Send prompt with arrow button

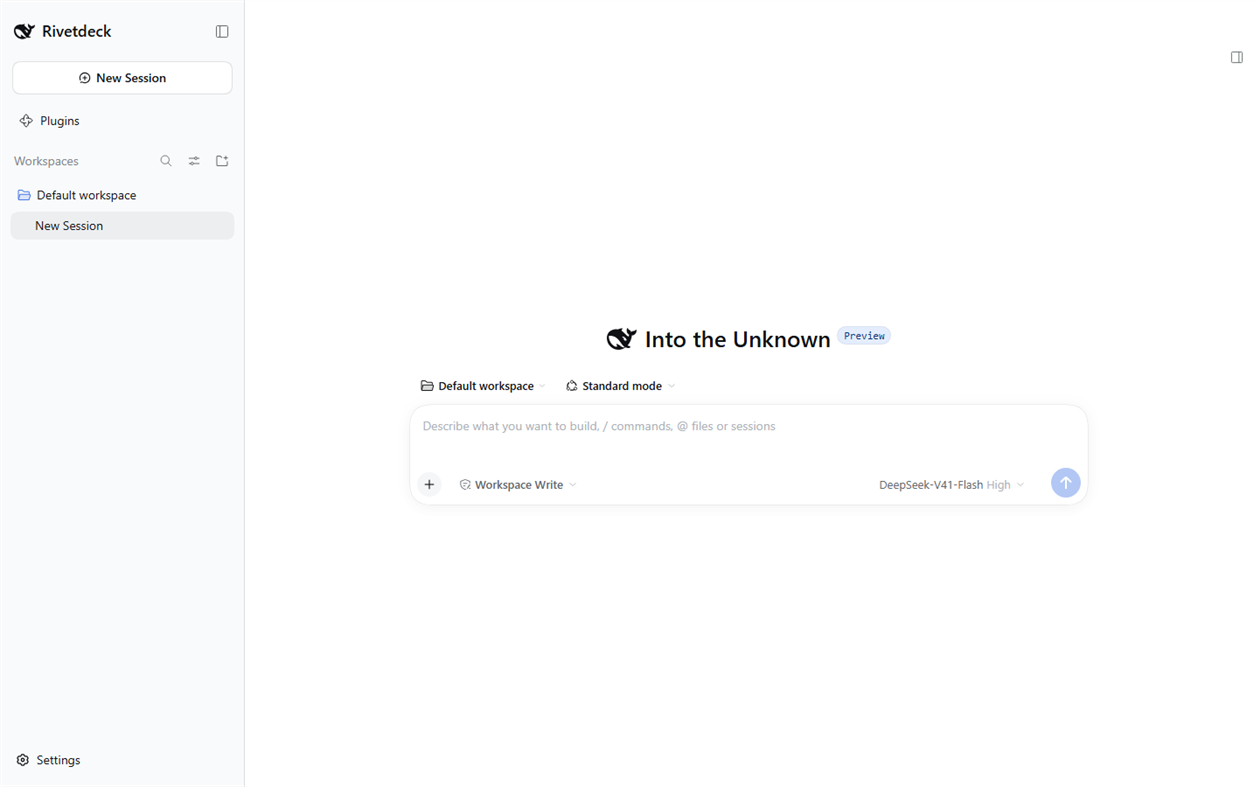(1066, 483)
